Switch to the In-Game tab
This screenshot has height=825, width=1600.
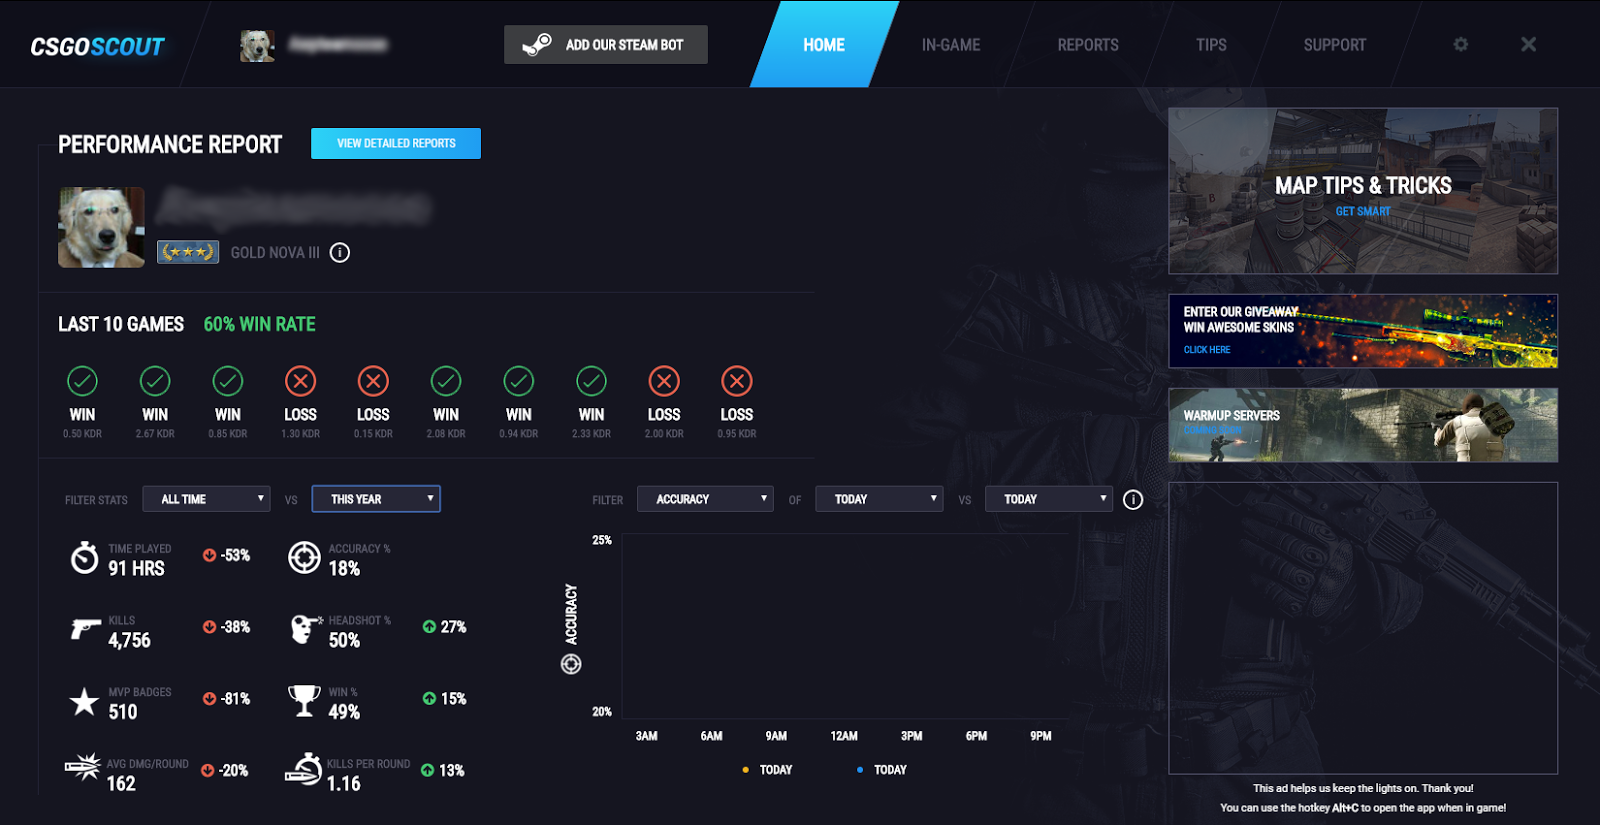click(x=951, y=45)
